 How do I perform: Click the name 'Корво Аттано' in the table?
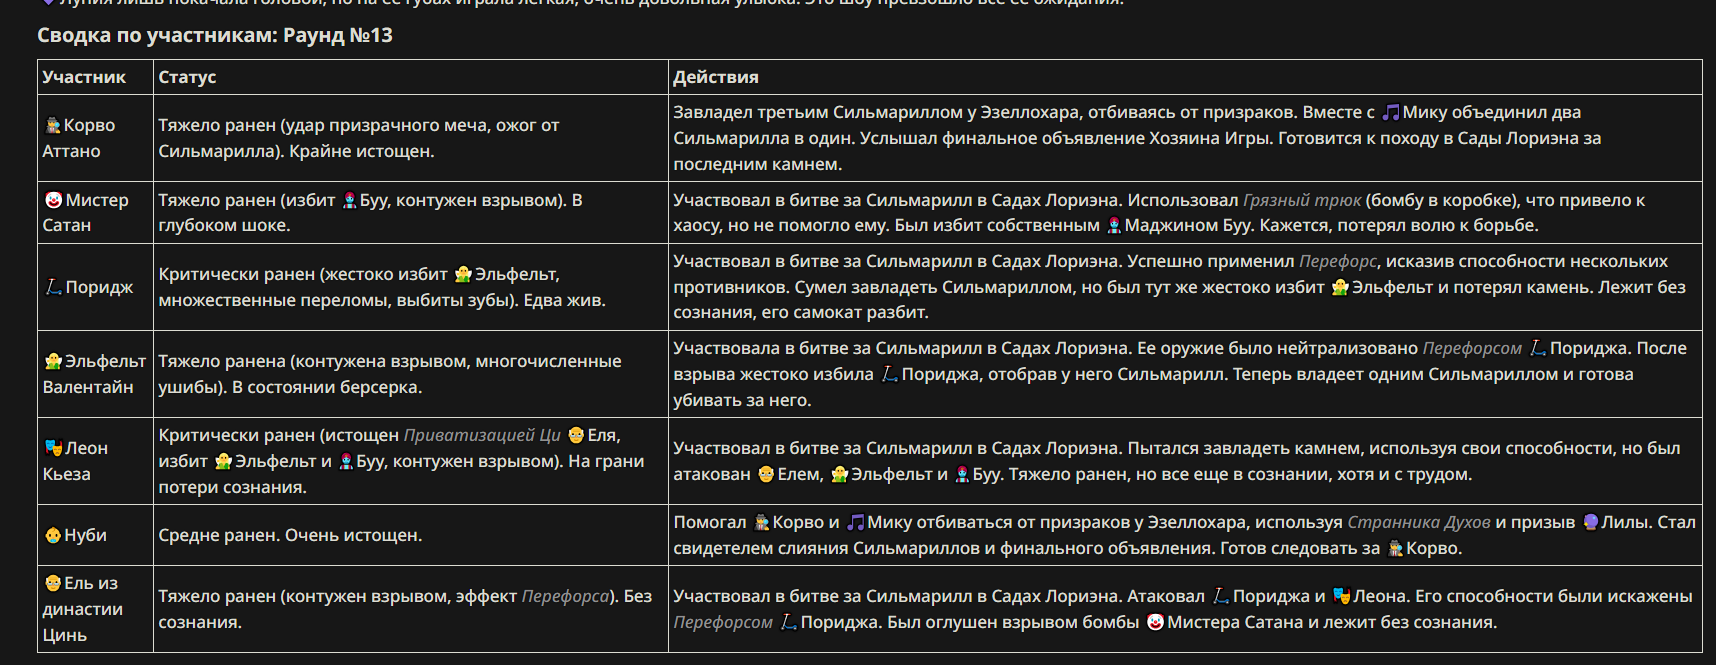click(x=79, y=138)
